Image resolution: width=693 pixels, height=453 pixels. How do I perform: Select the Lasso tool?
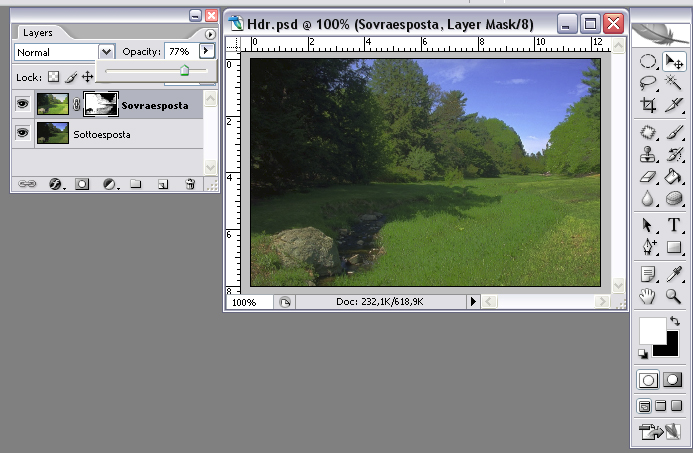pos(648,83)
